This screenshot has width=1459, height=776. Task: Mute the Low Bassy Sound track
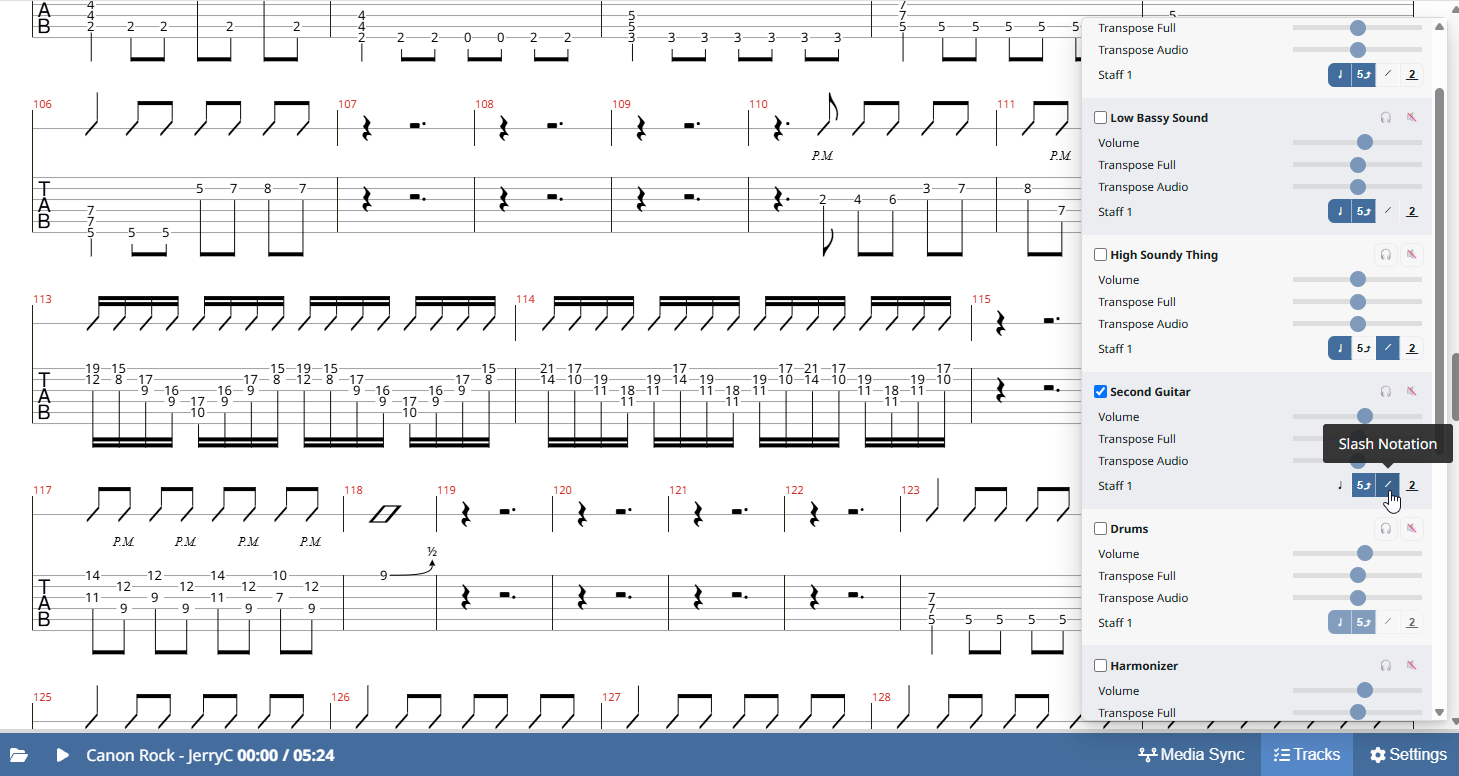1411,118
